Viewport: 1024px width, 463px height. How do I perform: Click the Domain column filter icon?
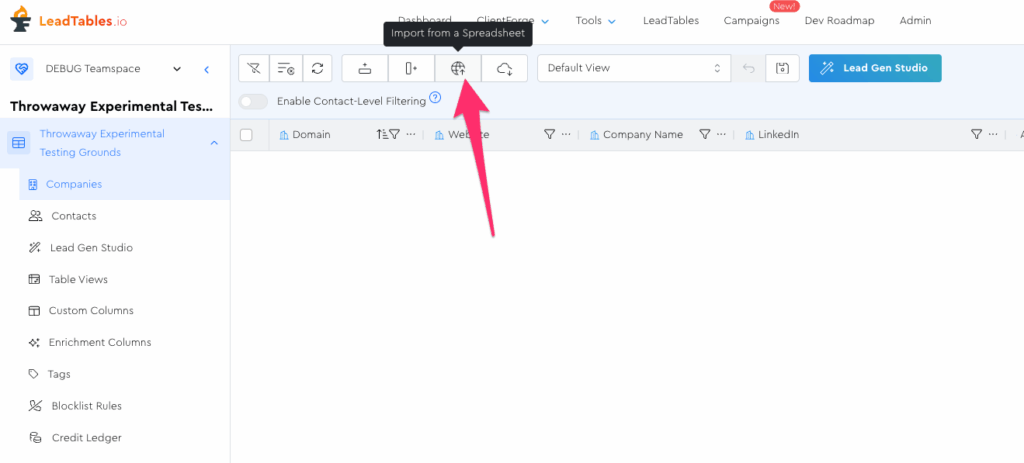click(x=394, y=135)
